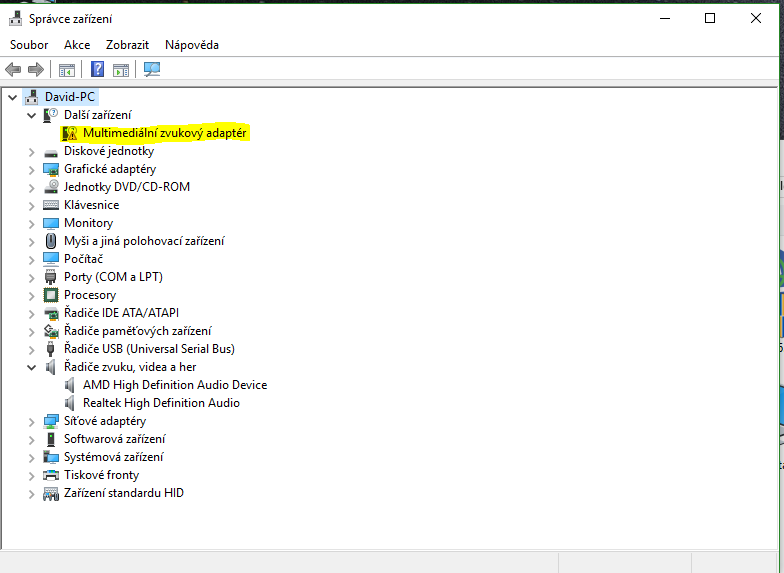Collapse the David-PC root node
The height and width of the screenshot is (573, 784).
point(12,97)
